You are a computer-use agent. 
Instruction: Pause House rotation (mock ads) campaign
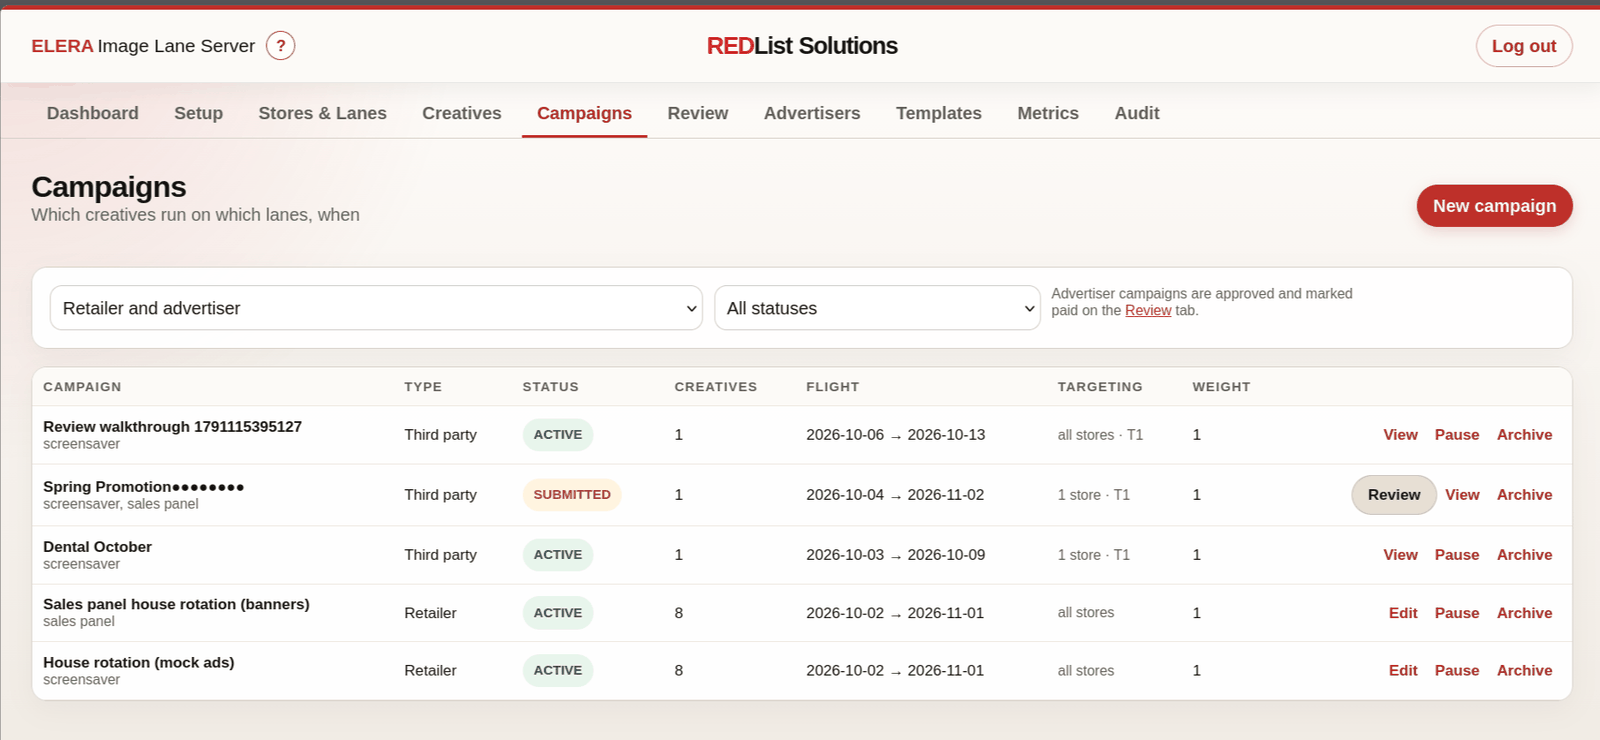coord(1456,671)
